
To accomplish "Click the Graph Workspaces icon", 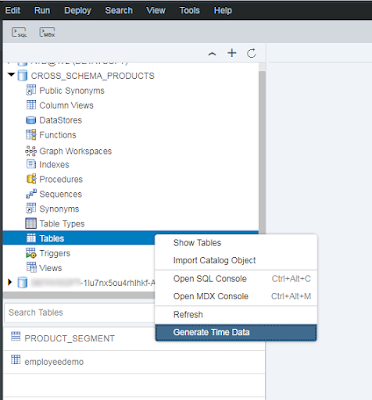I will tap(31, 151).
